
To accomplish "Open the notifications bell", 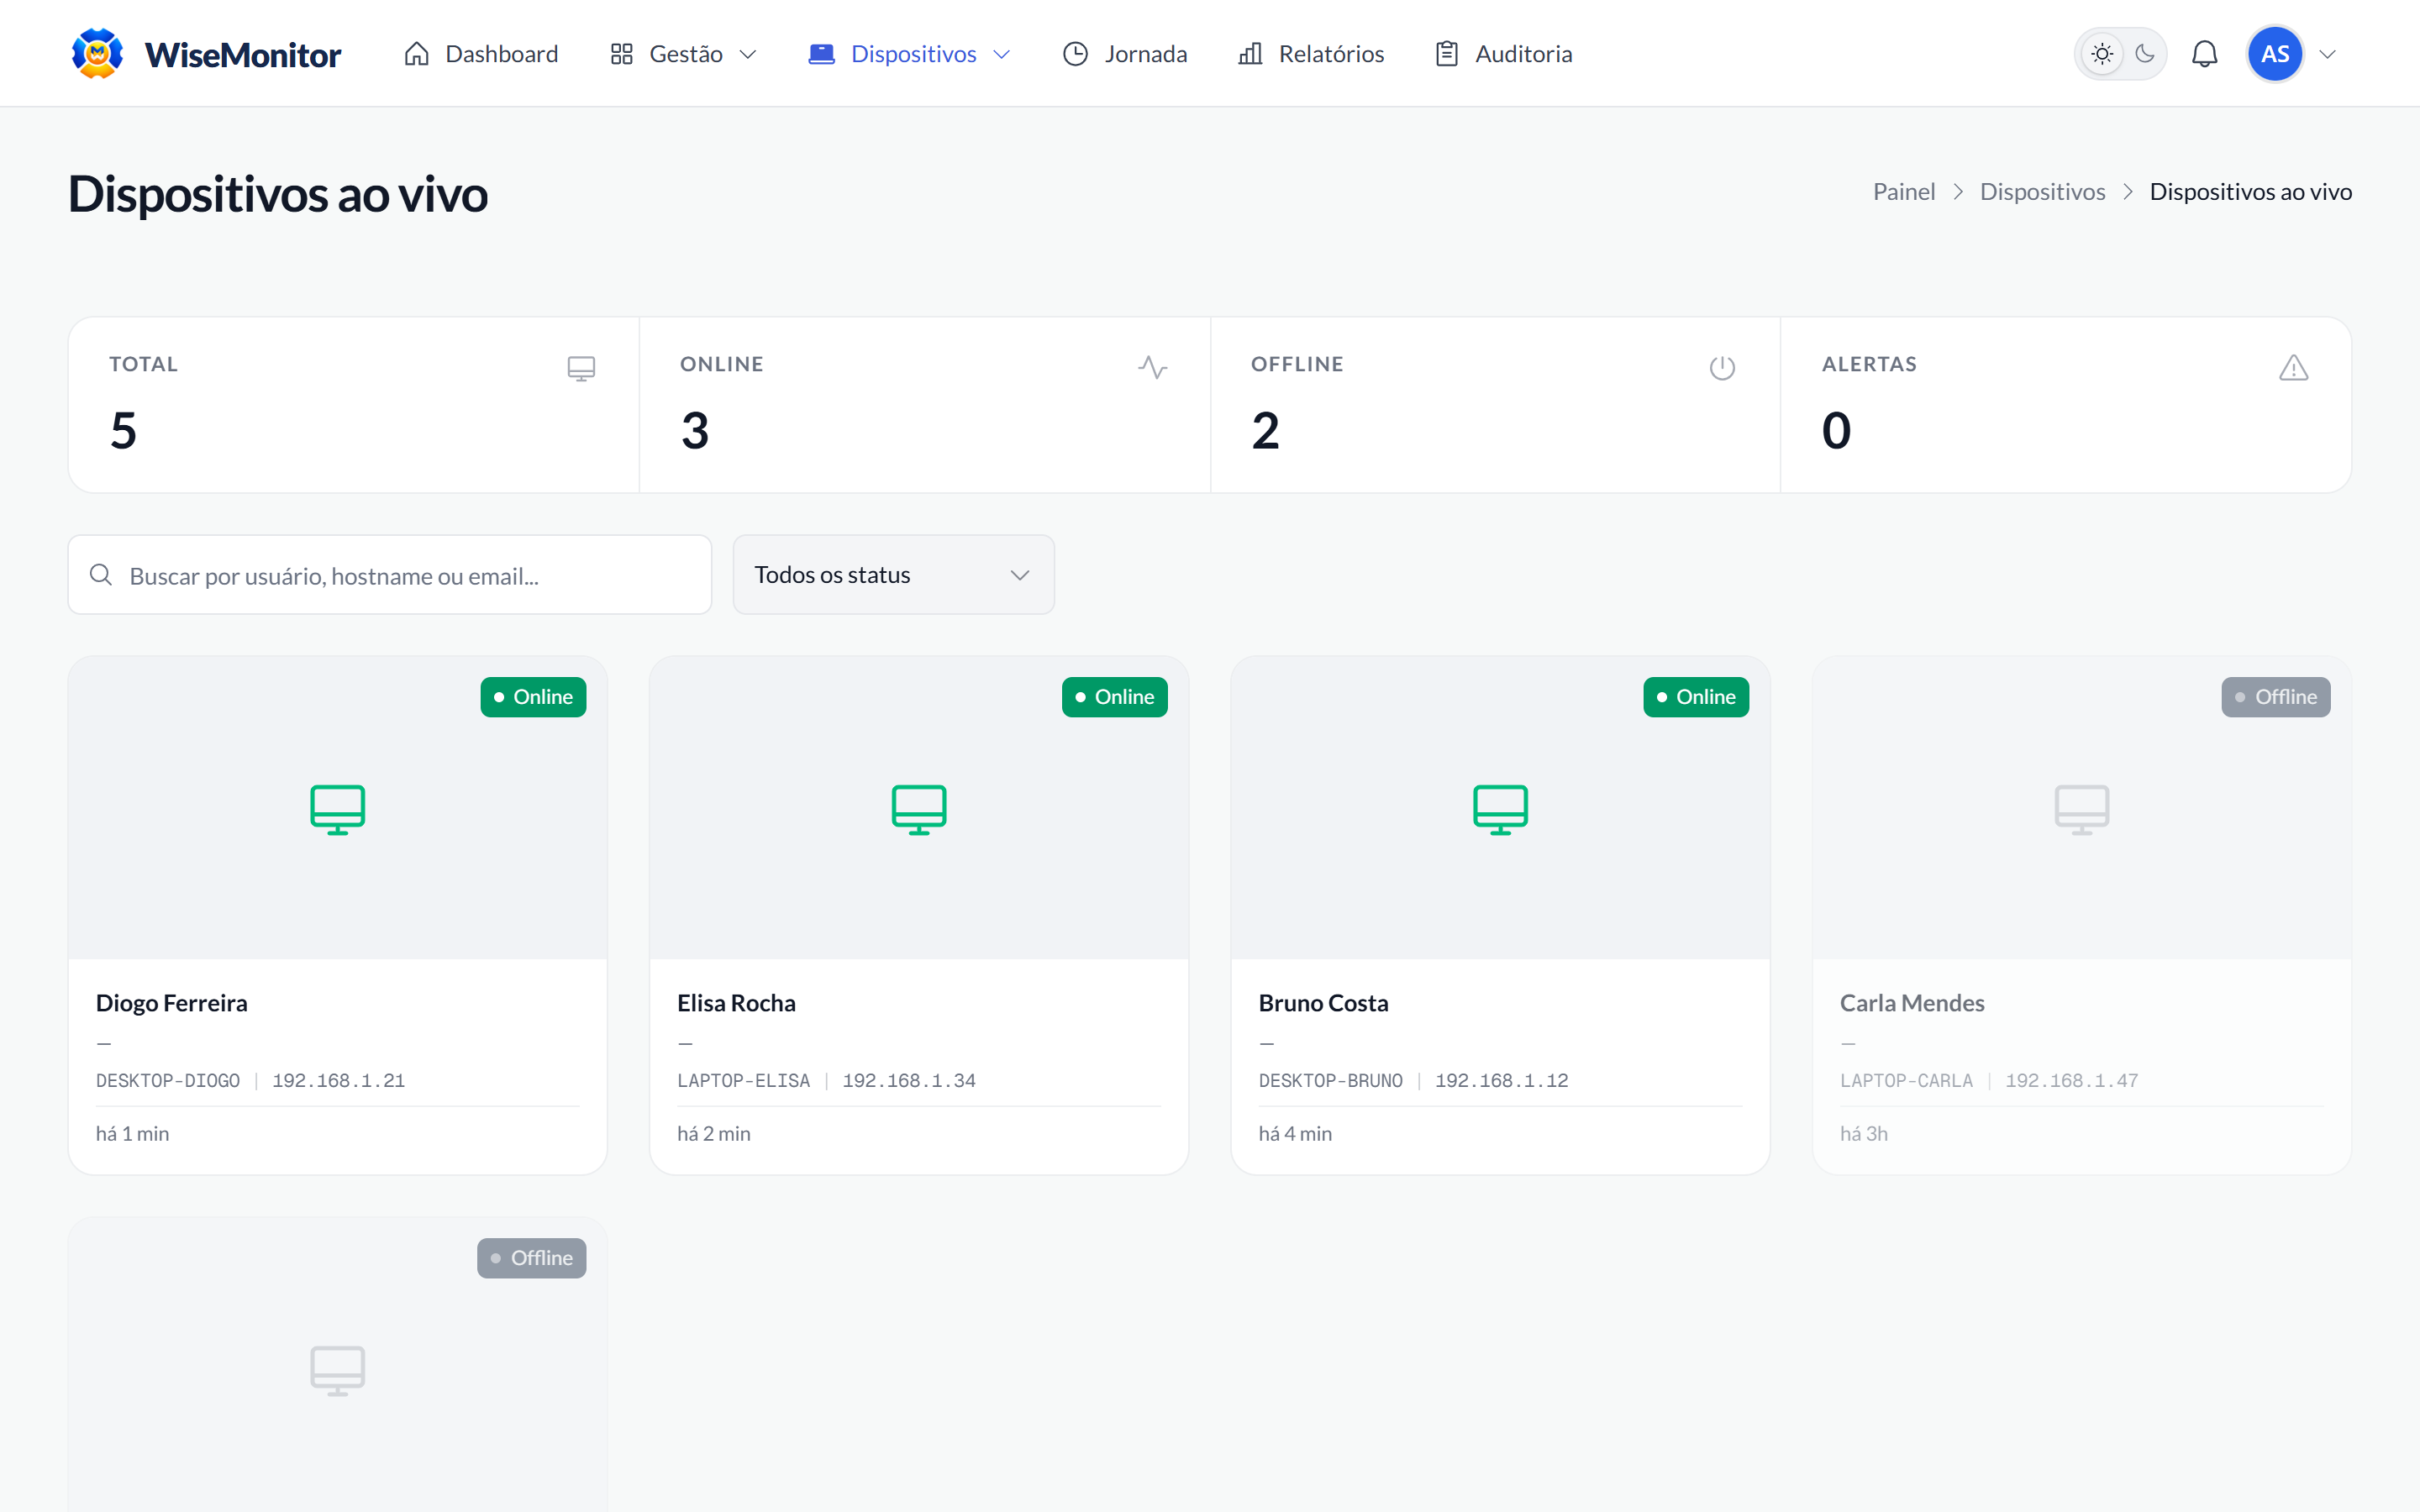I will click(x=2204, y=54).
